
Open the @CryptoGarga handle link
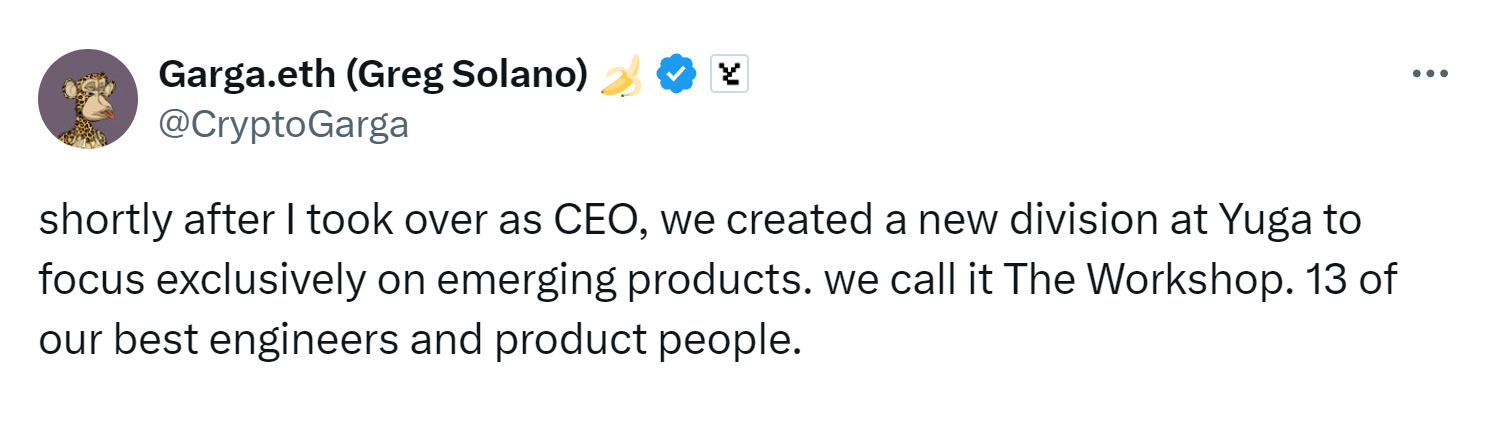[x=283, y=125]
